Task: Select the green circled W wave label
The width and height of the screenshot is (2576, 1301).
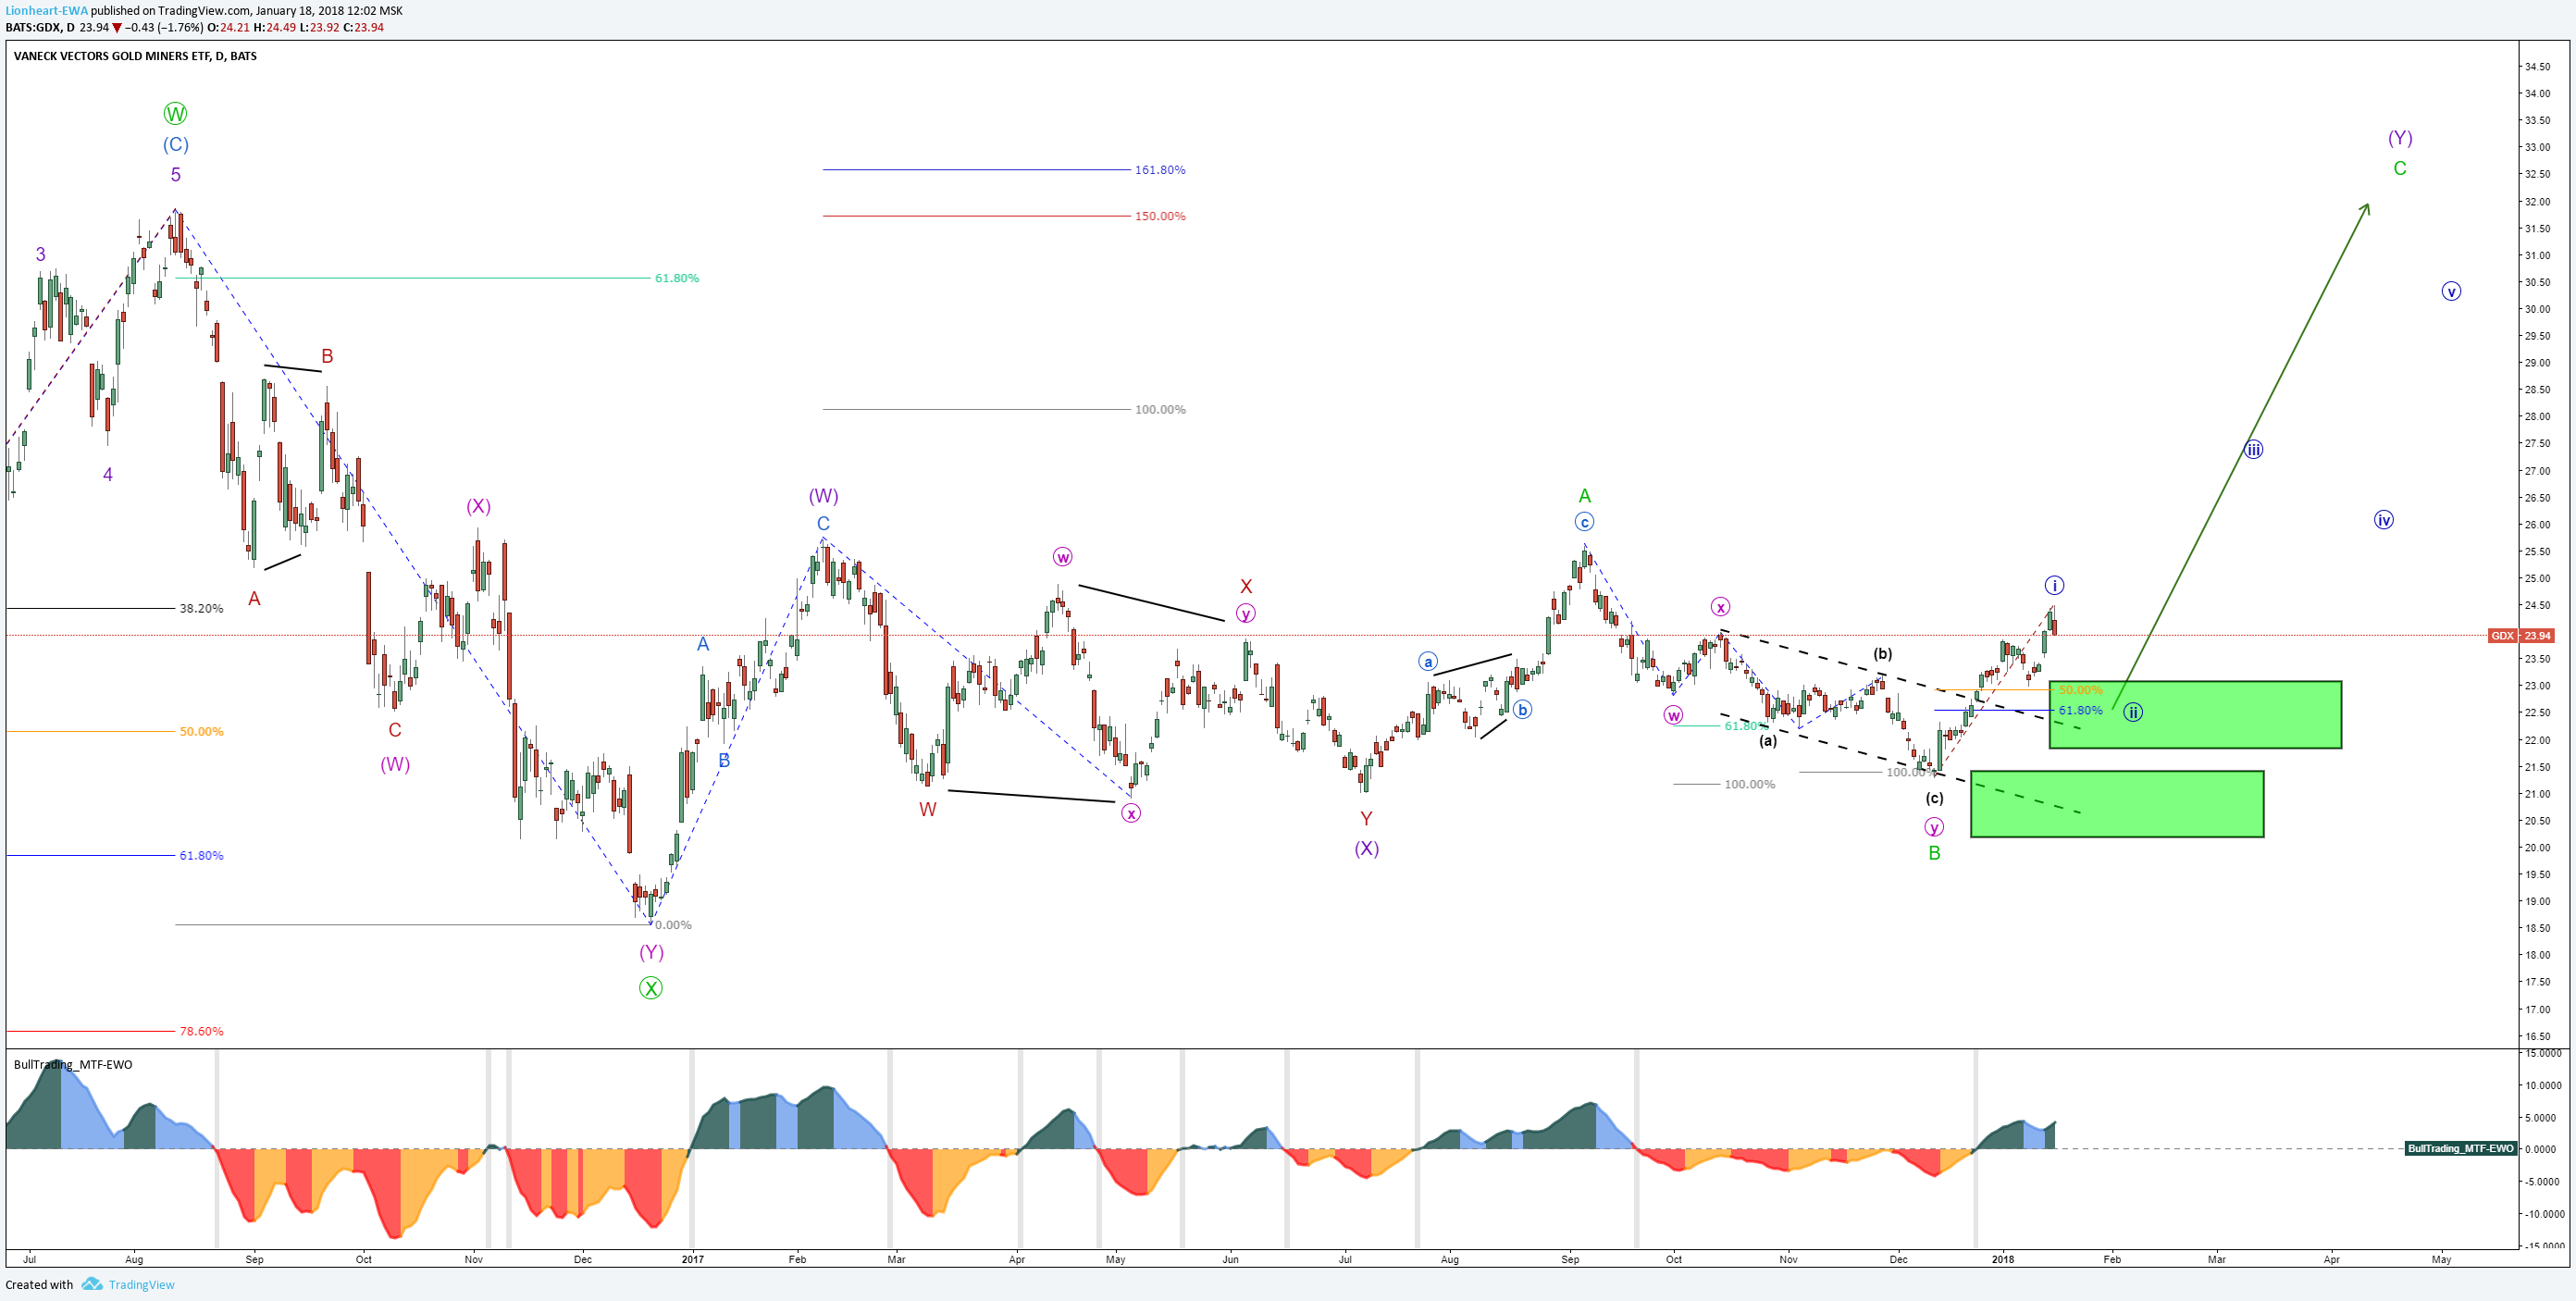Action: click(175, 113)
